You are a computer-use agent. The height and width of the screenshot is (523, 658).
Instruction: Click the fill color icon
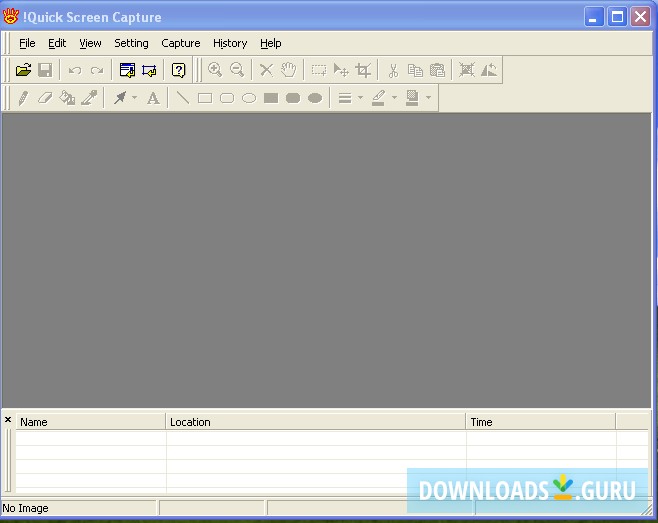412,98
